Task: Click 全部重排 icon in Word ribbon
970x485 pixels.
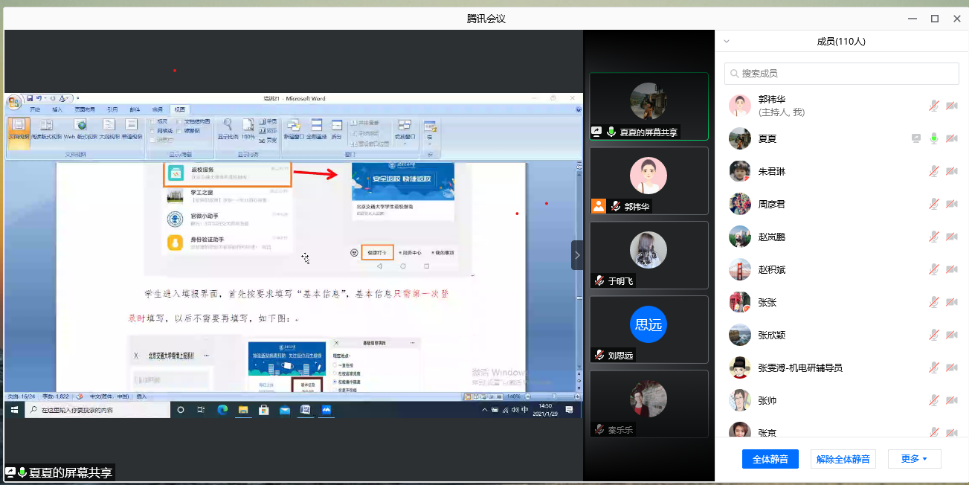Action: (x=316, y=129)
